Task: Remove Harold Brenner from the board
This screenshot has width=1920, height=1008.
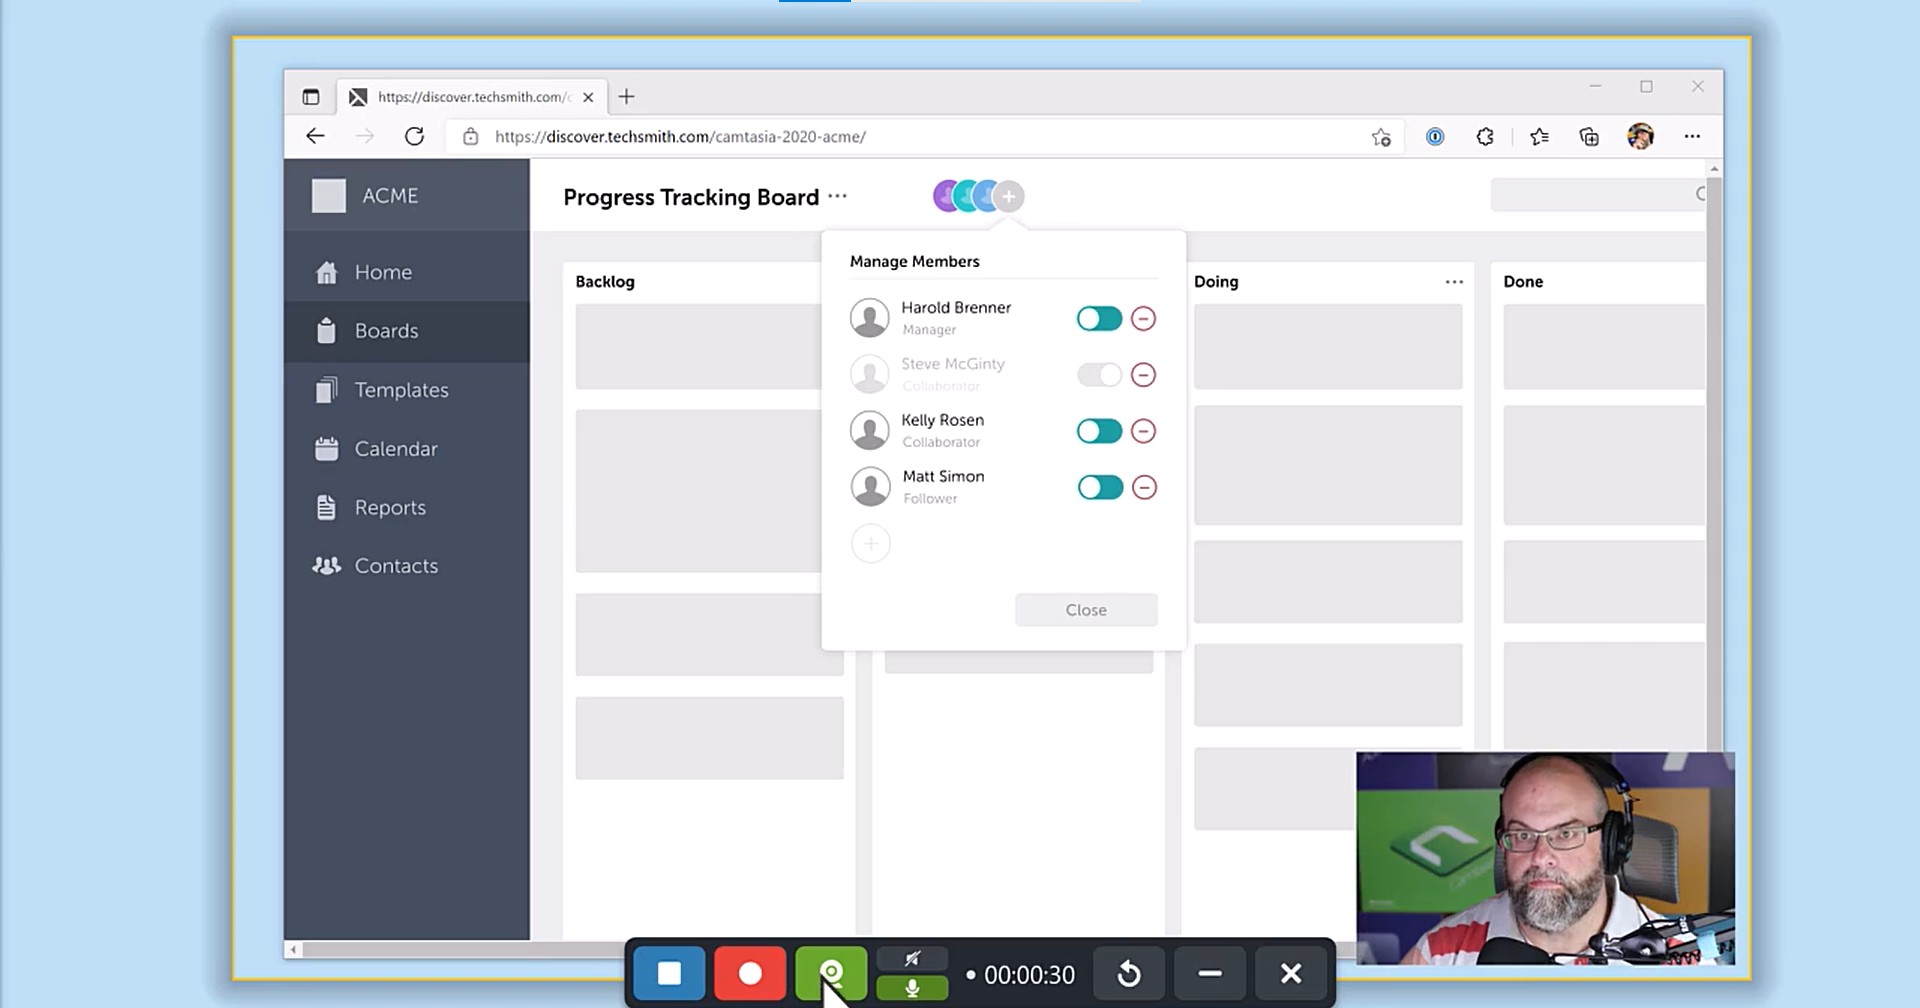Action: 1143,319
